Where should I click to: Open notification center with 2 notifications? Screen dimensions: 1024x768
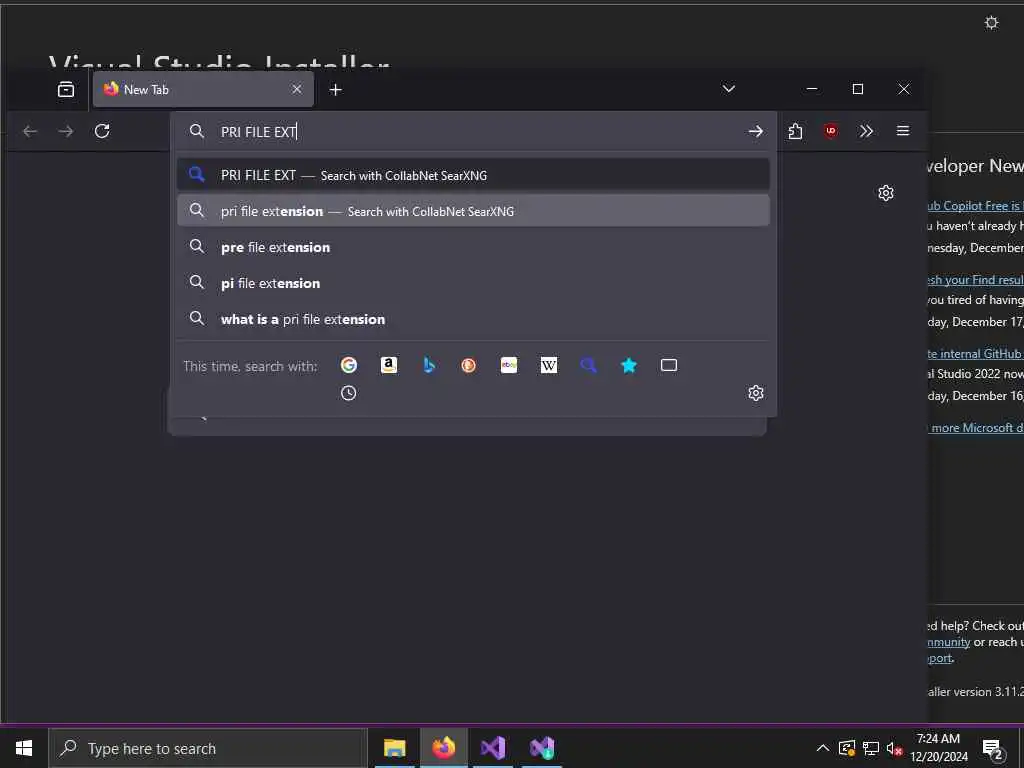tap(993, 749)
